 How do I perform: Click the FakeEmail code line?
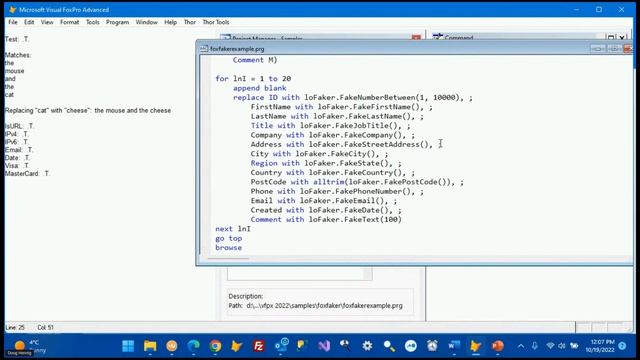324,200
